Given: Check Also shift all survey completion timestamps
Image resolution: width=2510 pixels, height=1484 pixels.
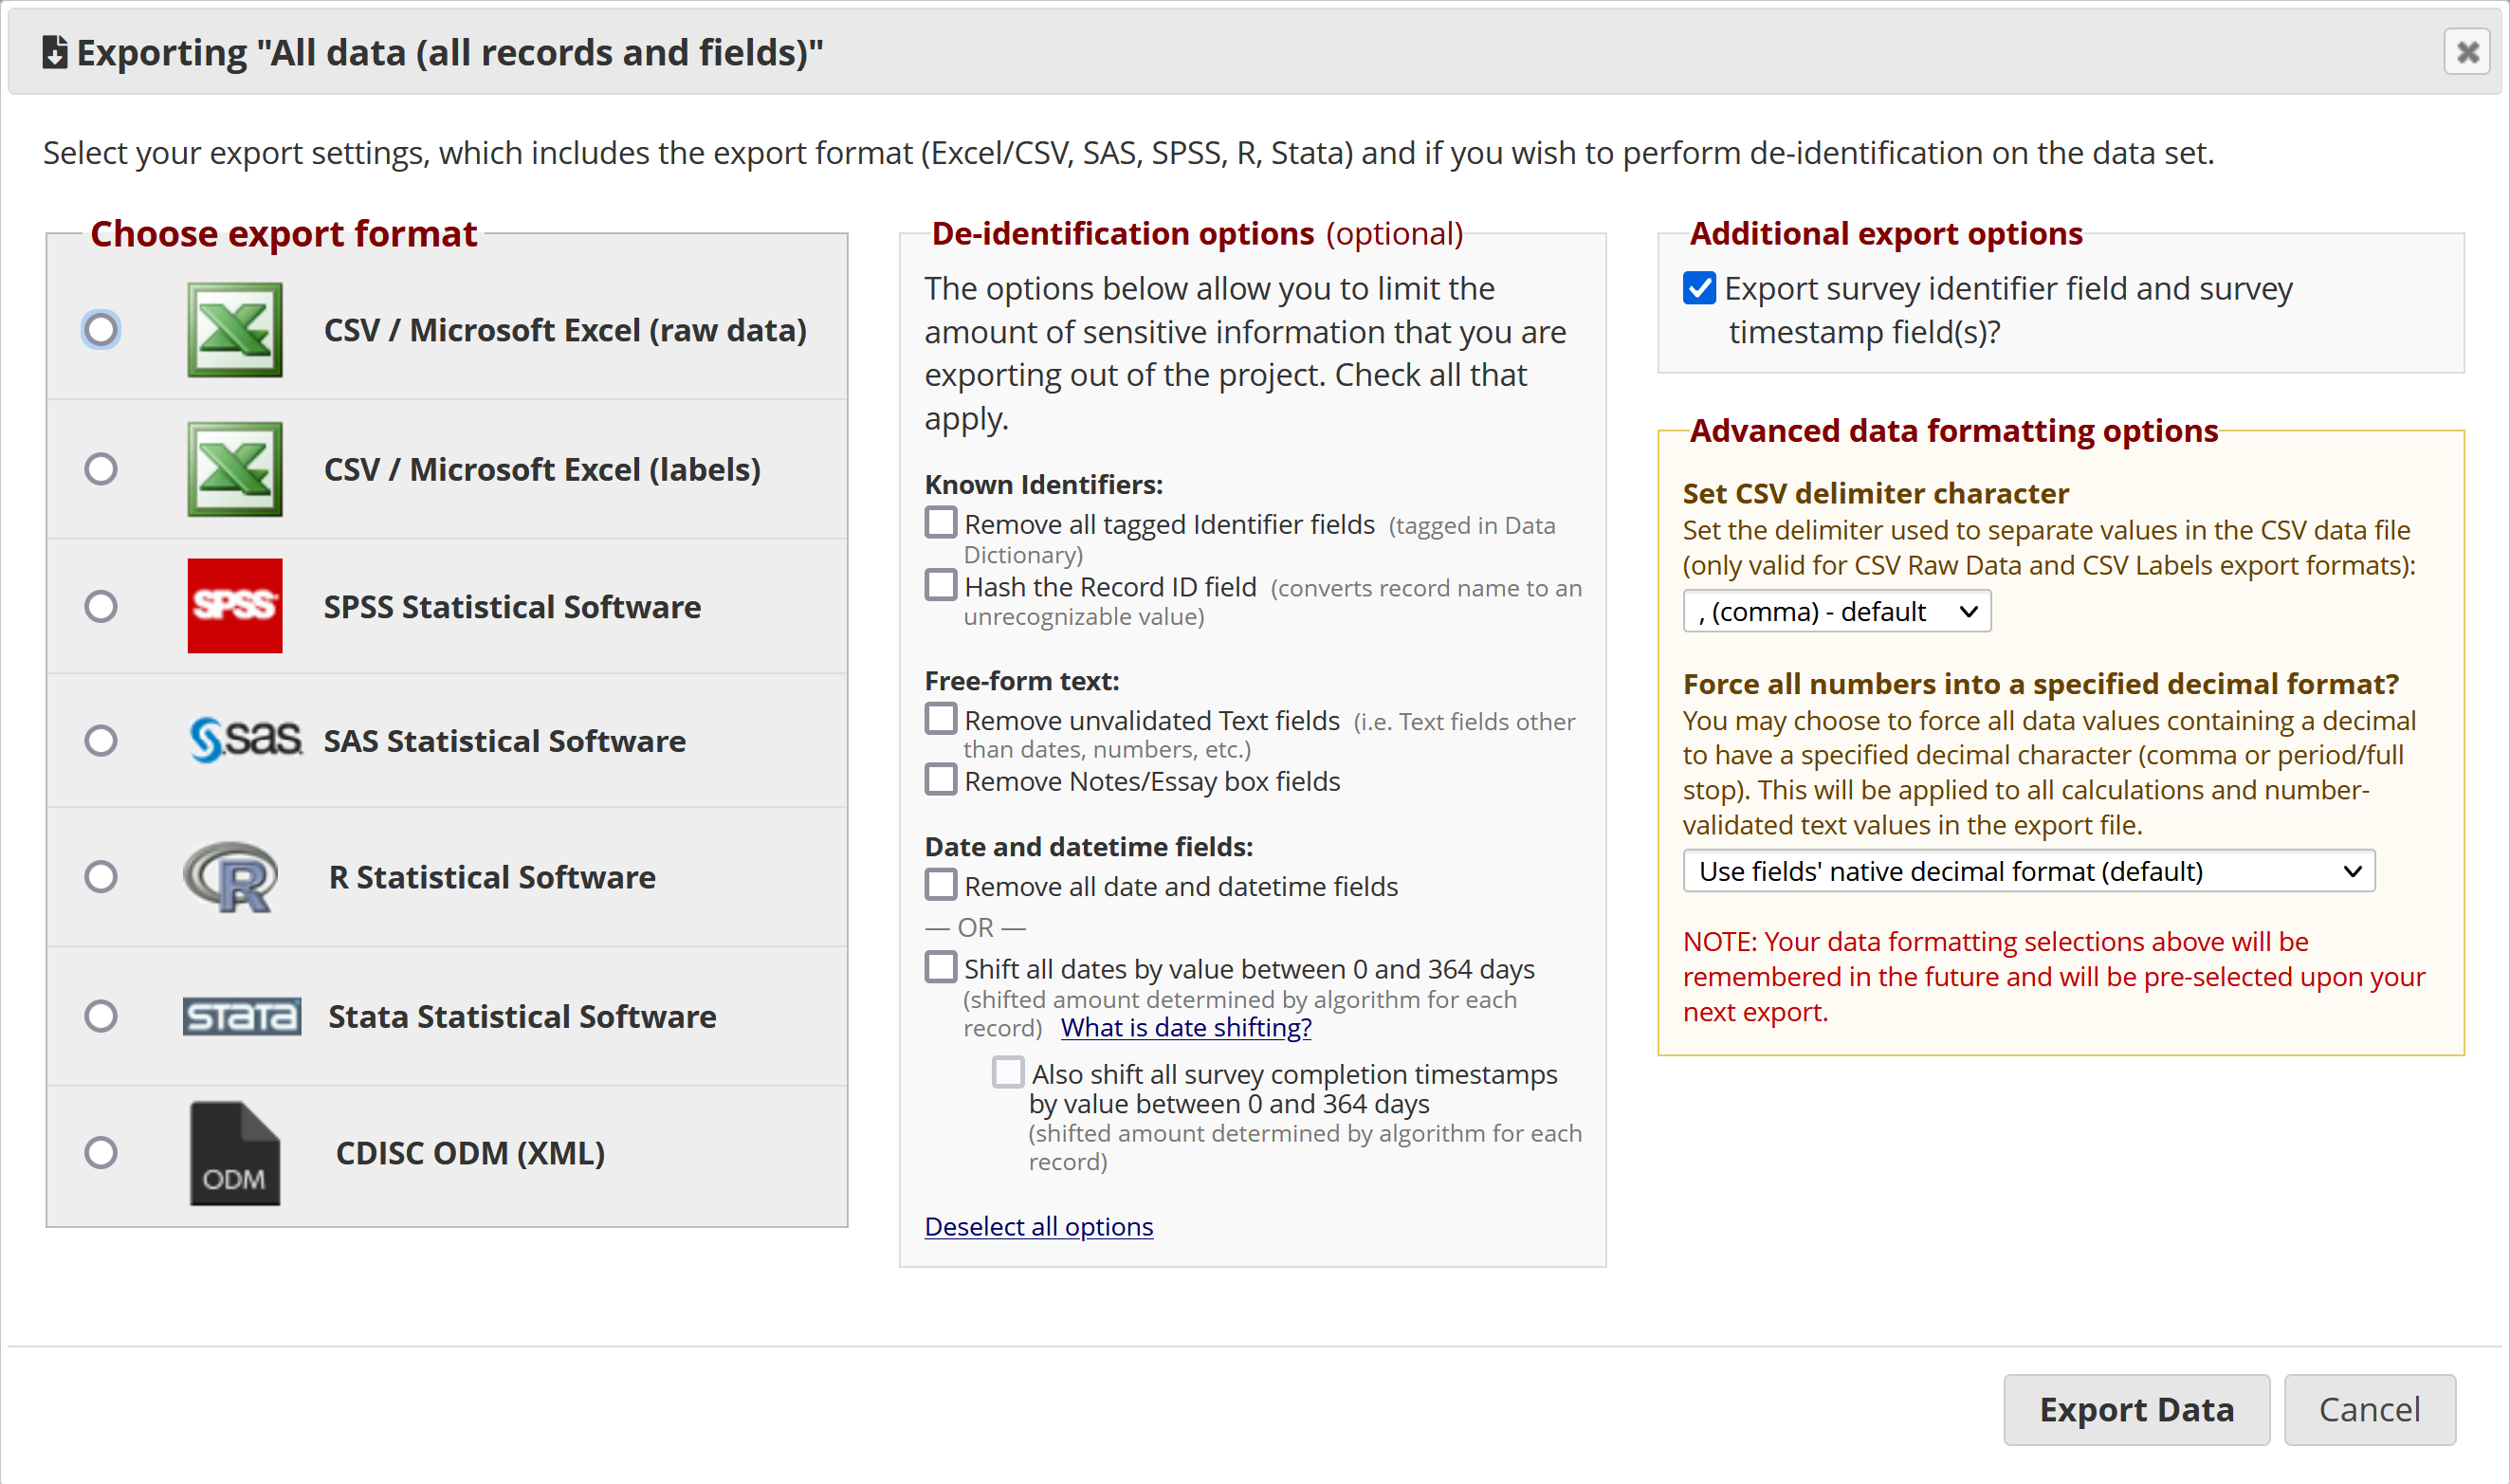Looking at the screenshot, I should [1008, 1072].
